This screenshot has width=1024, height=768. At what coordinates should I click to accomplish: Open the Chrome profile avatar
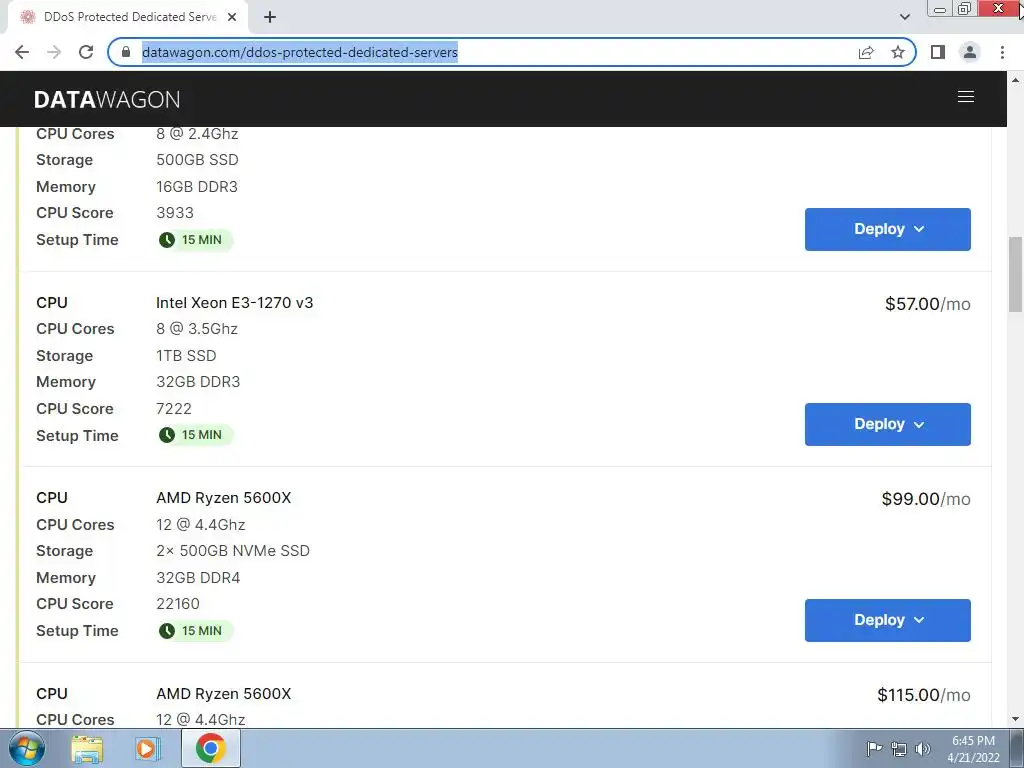(970, 52)
